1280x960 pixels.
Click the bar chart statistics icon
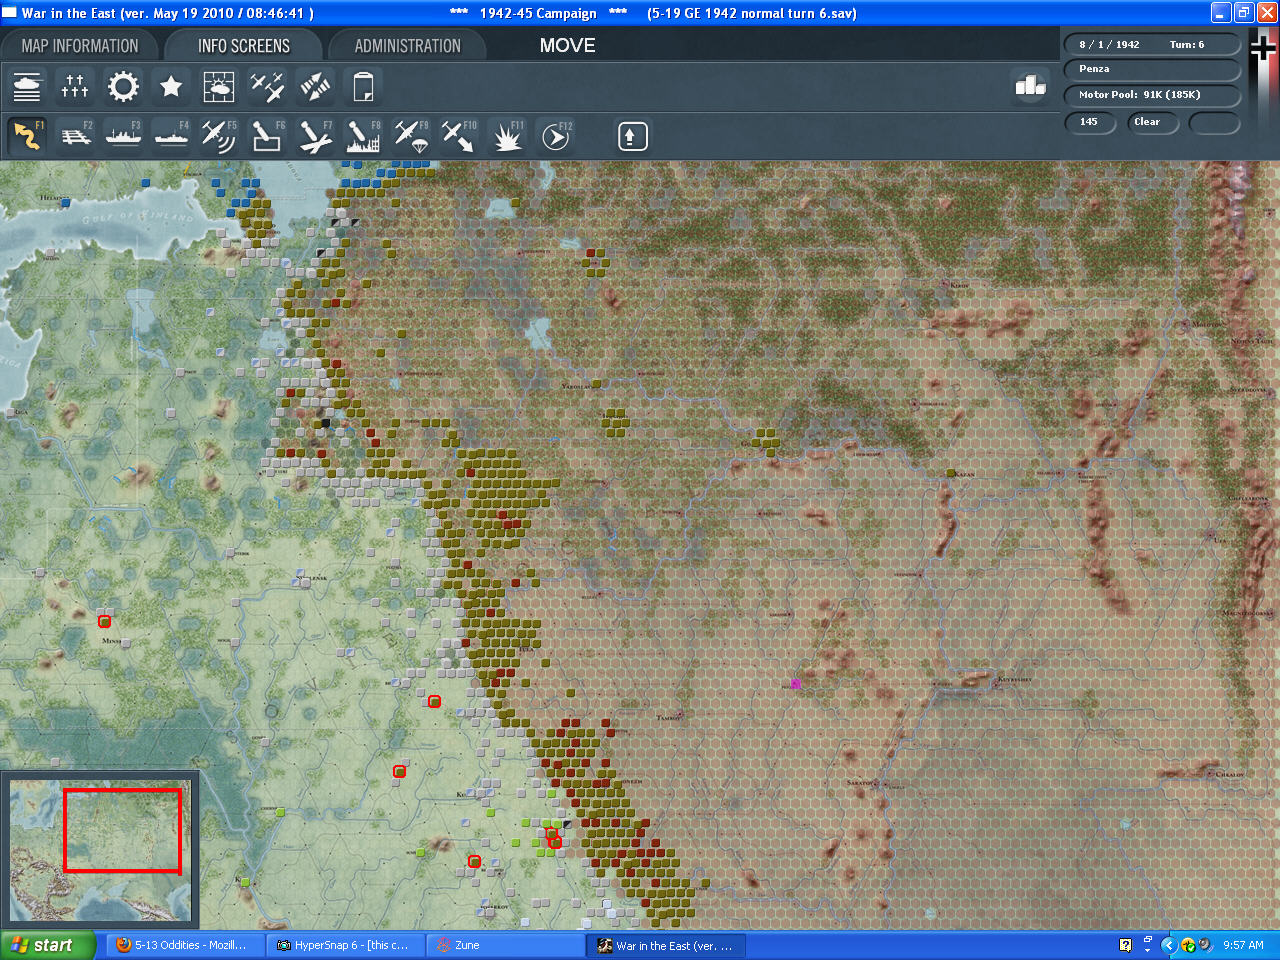pos(1029,87)
